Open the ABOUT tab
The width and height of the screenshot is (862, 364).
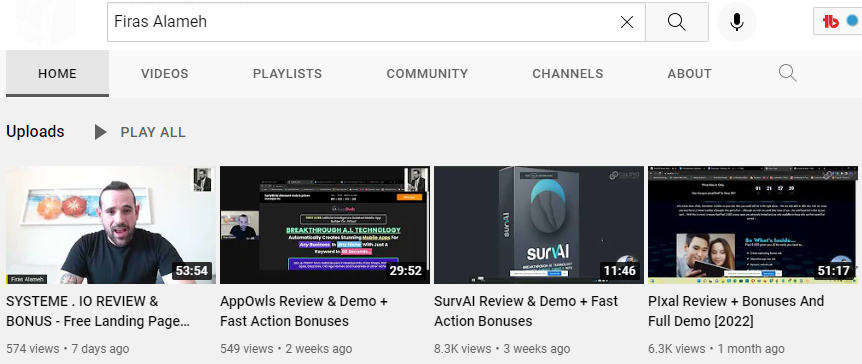(x=689, y=74)
